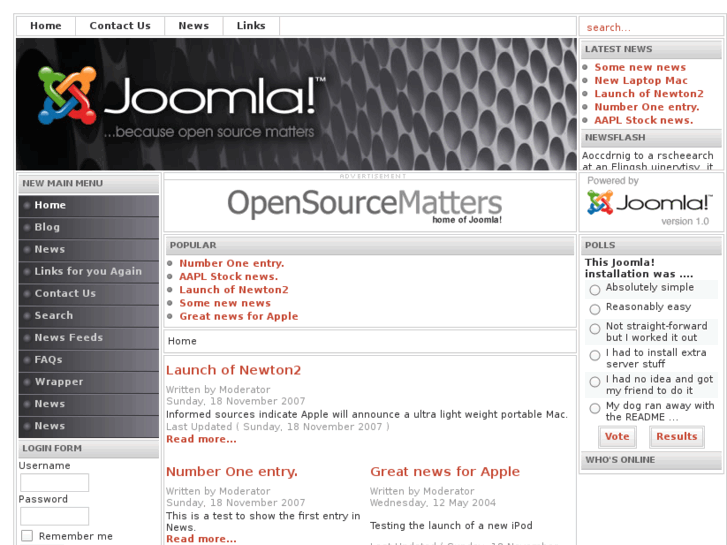Open Latest News item 'Some new news'

(640, 67)
